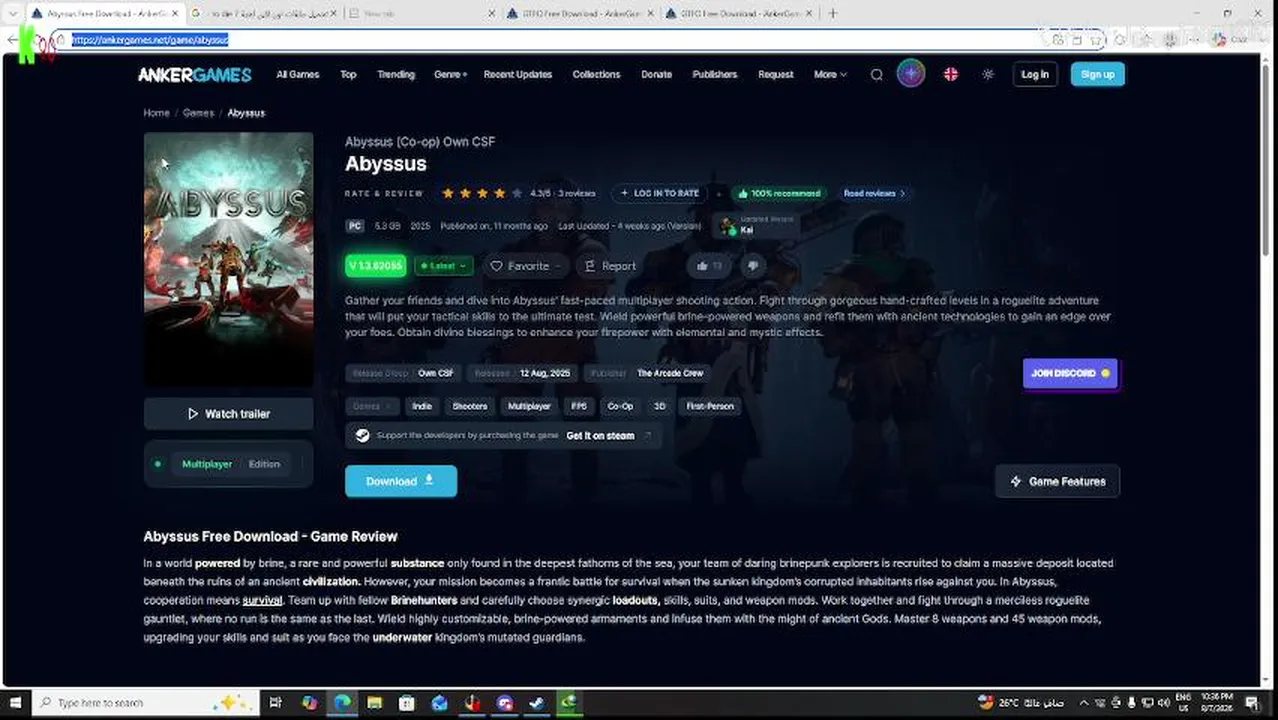1278x720 pixels.
Task: Open All Games in navigation
Action: (x=298, y=74)
